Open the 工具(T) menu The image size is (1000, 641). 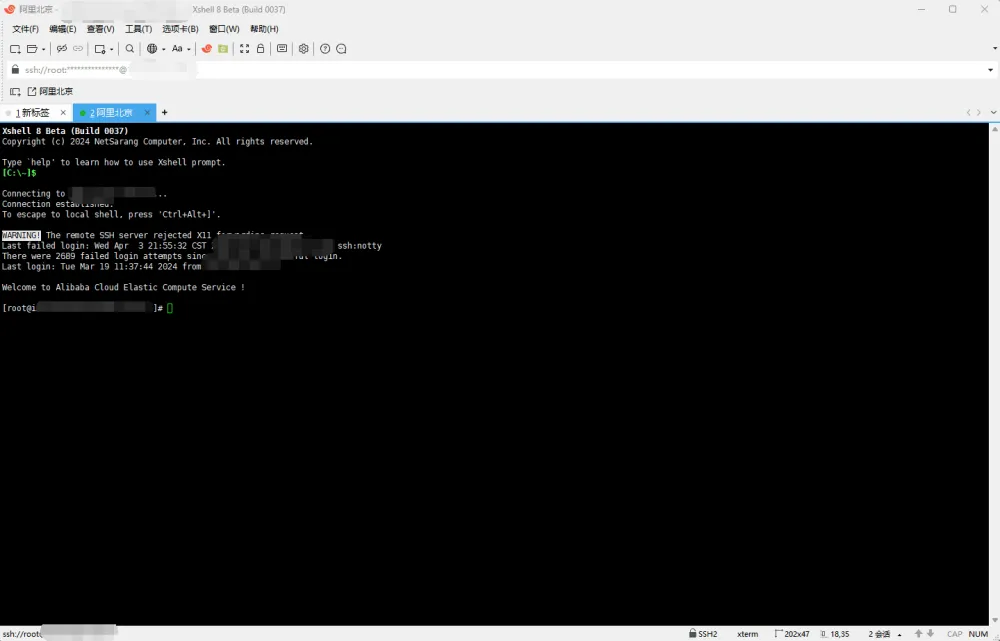pos(137,29)
